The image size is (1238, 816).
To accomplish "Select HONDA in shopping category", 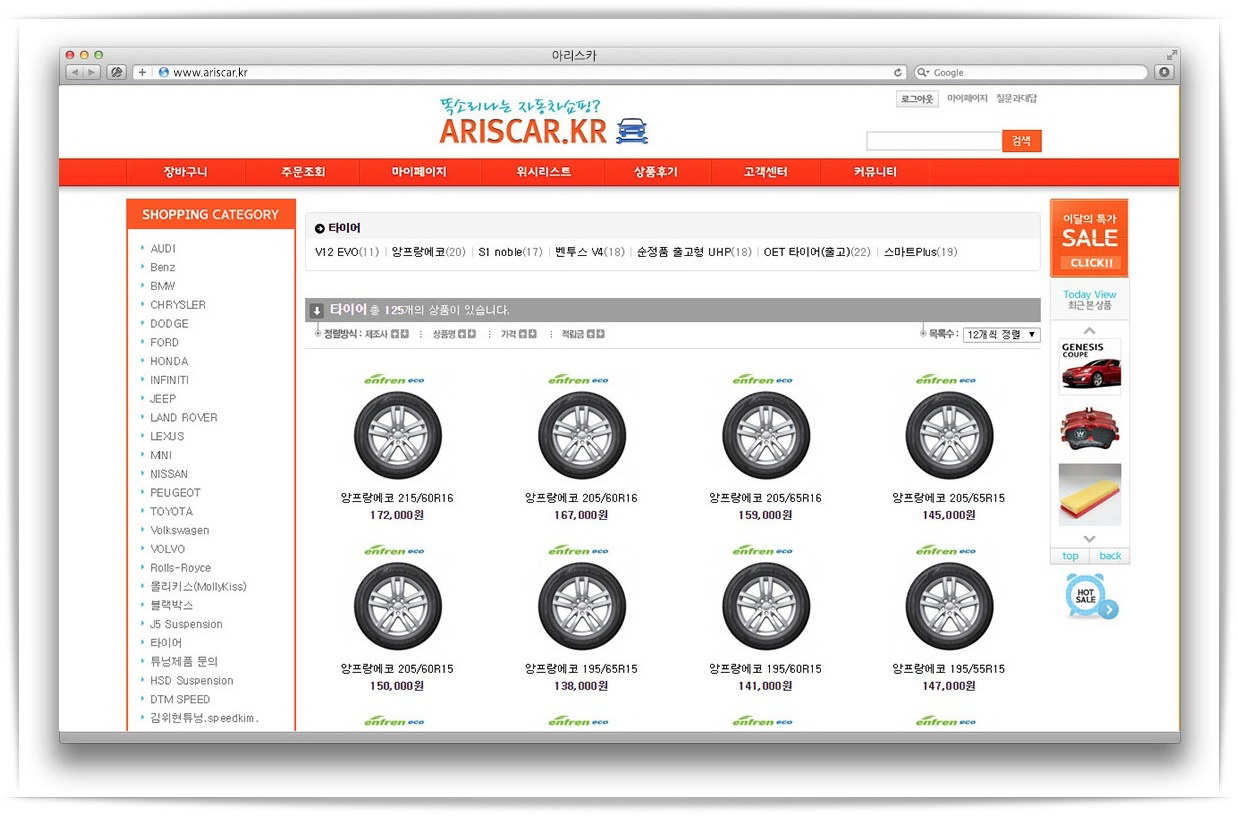I will point(169,361).
